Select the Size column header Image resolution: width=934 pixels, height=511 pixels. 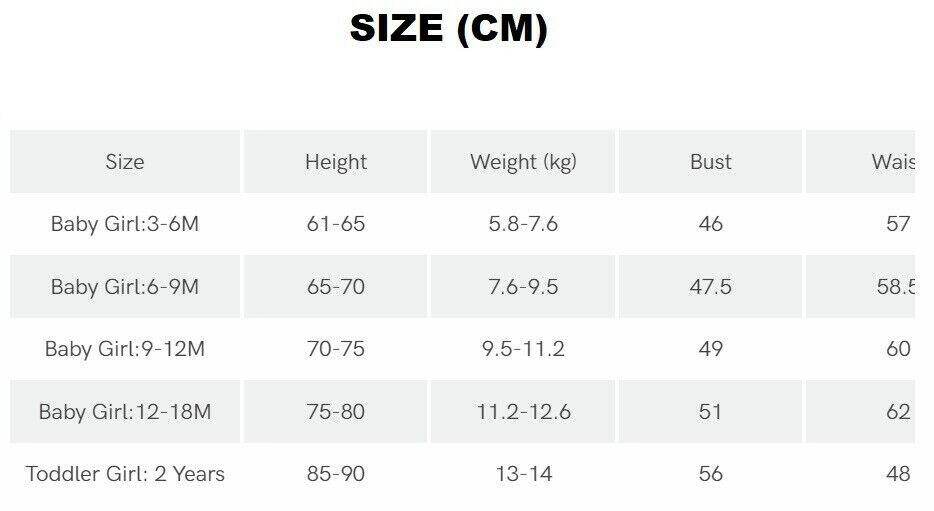(125, 162)
